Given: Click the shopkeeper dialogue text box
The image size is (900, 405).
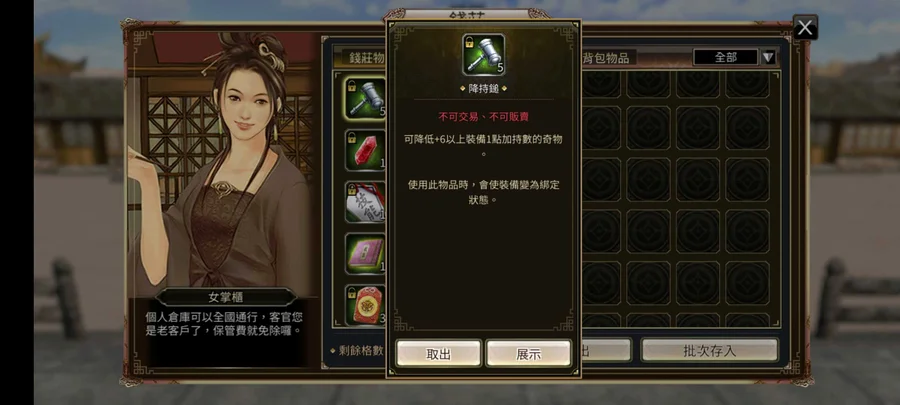Looking at the screenshot, I should (x=224, y=324).
